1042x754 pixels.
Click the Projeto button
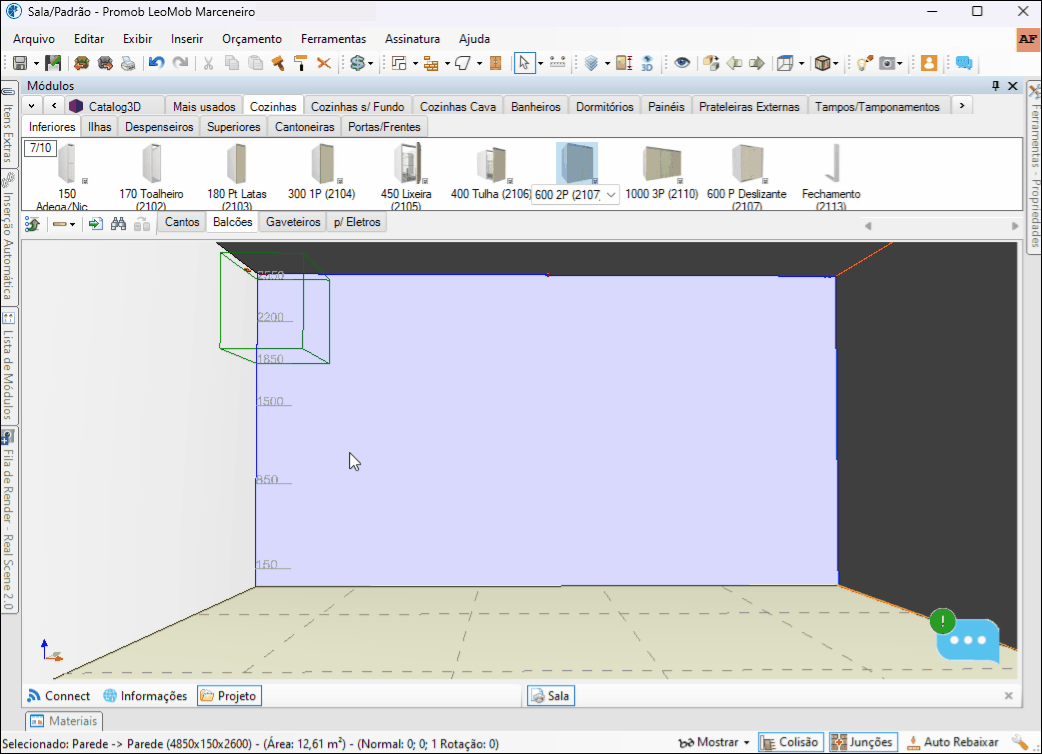[229, 696]
